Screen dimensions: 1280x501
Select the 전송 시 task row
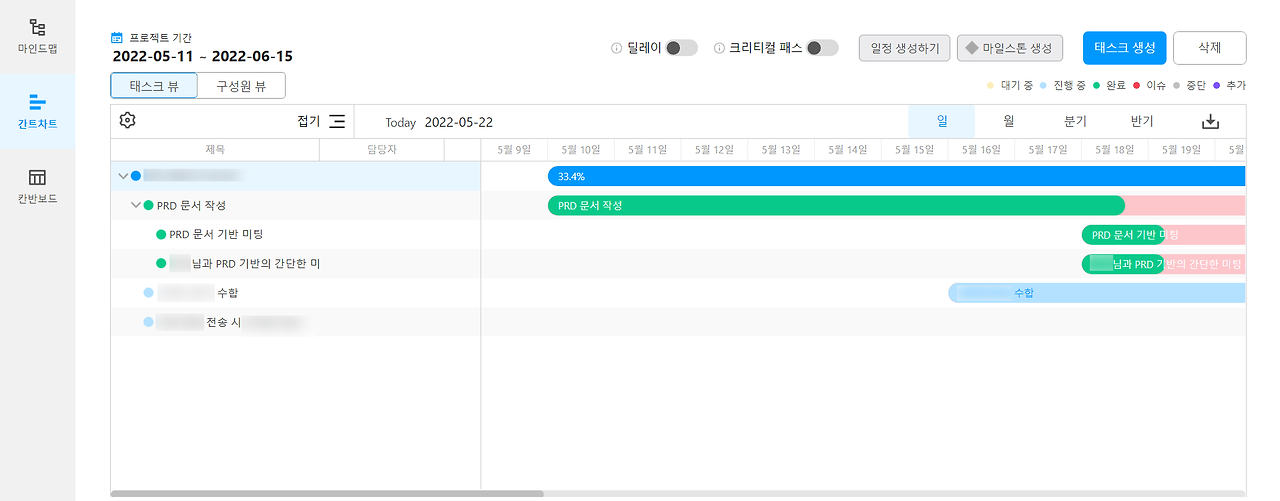[x=296, y=322]
